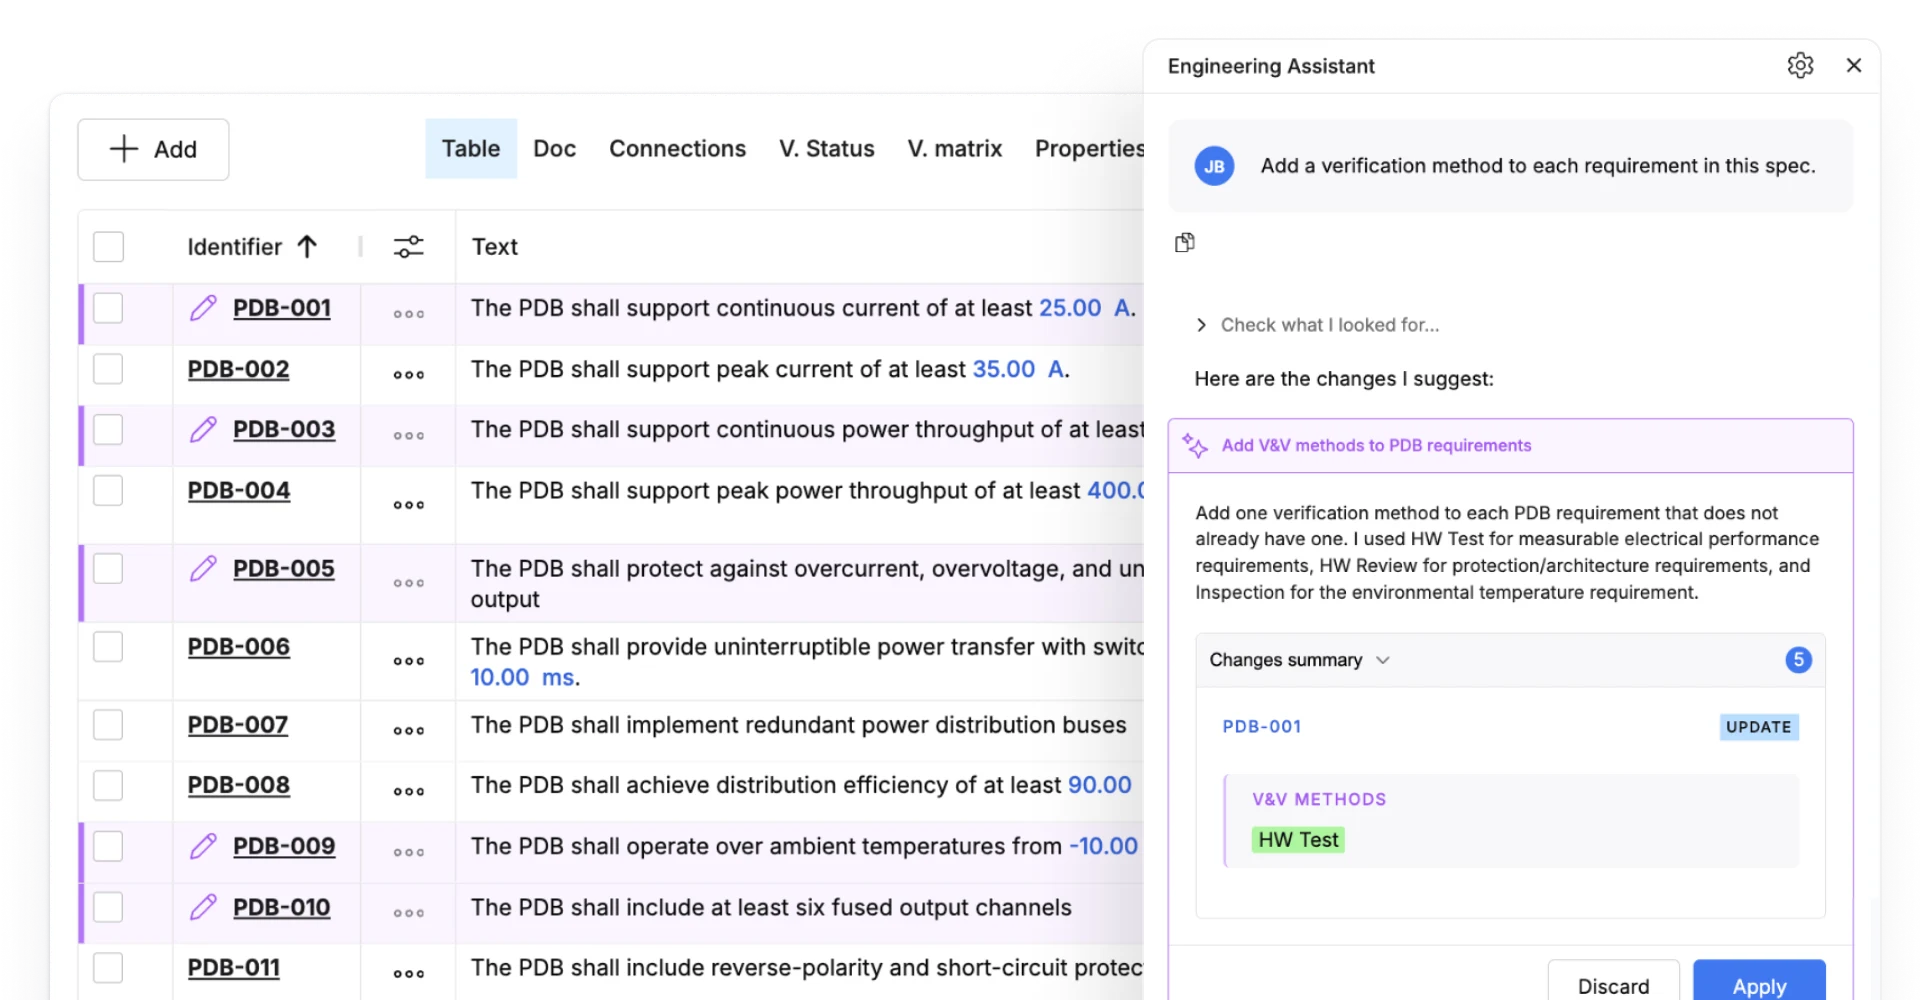Toggle the select-all checkbox in header
Screen dimensions: 1920x1000
(x=108, y=246)
